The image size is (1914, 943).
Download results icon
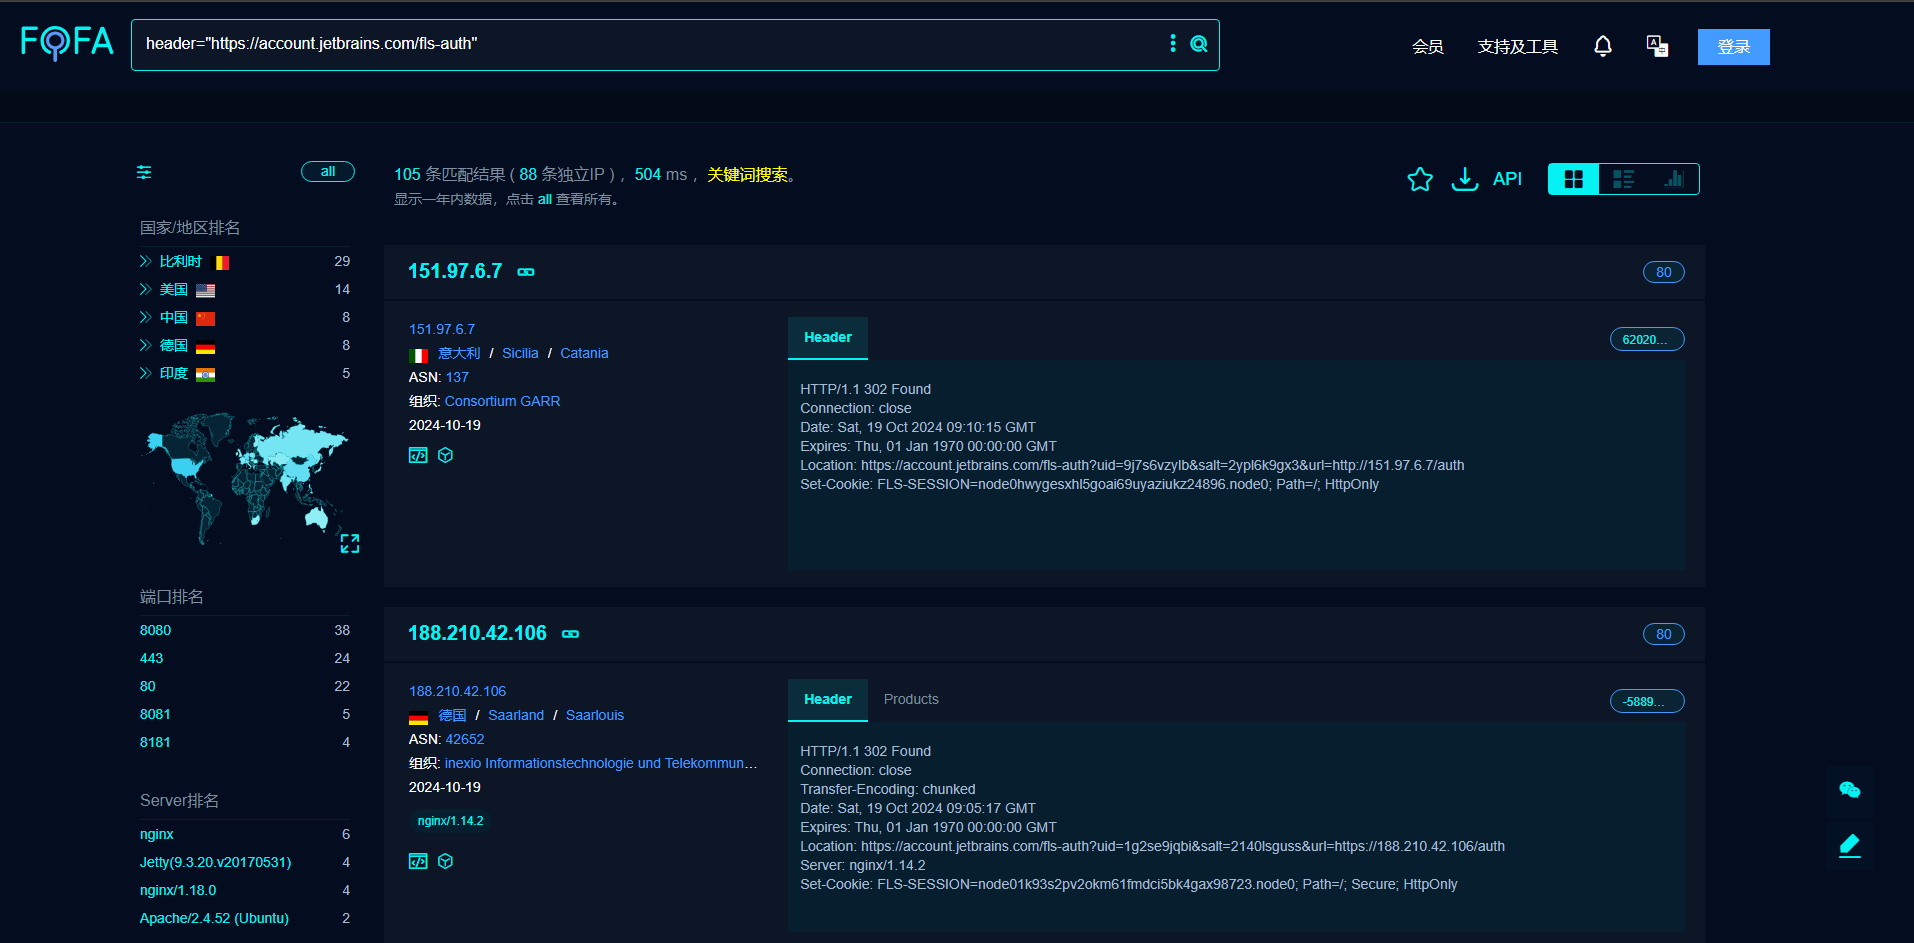coord(1465,179)
